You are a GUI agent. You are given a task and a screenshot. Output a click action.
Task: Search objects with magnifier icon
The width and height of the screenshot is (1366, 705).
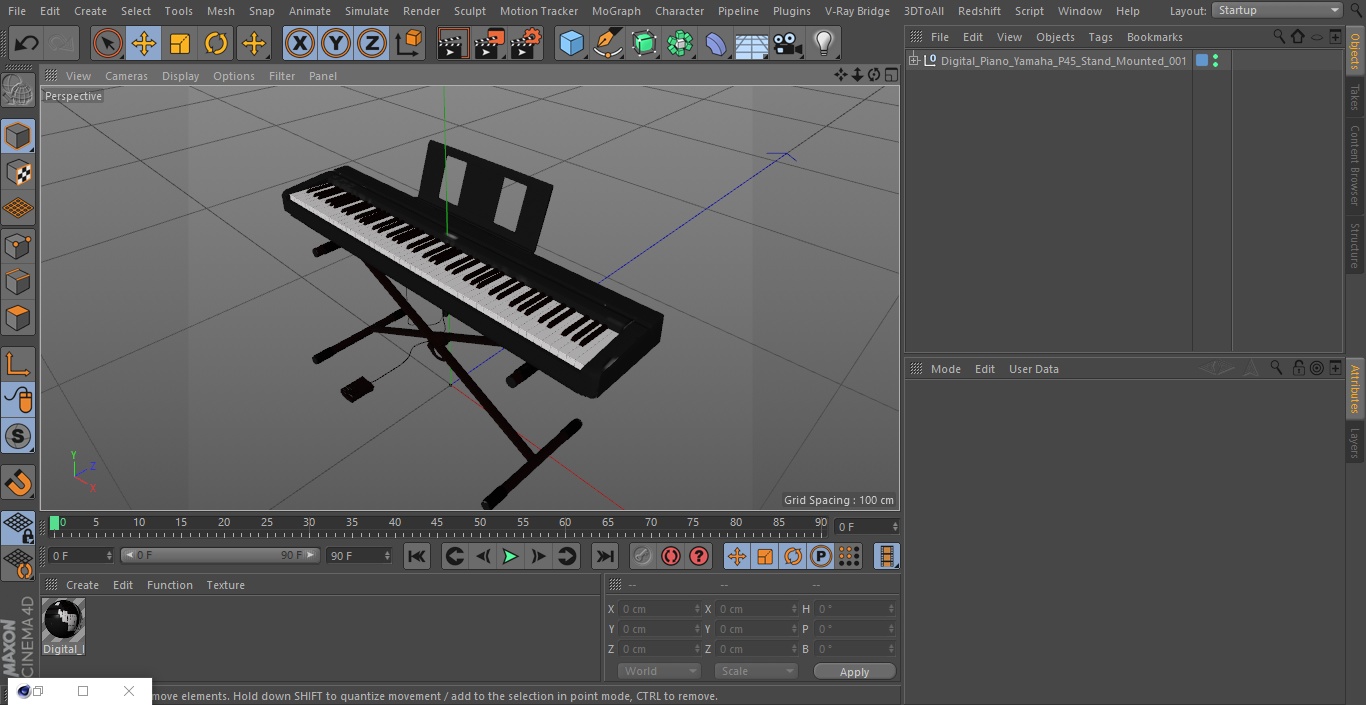click(x=1279, y=37)
